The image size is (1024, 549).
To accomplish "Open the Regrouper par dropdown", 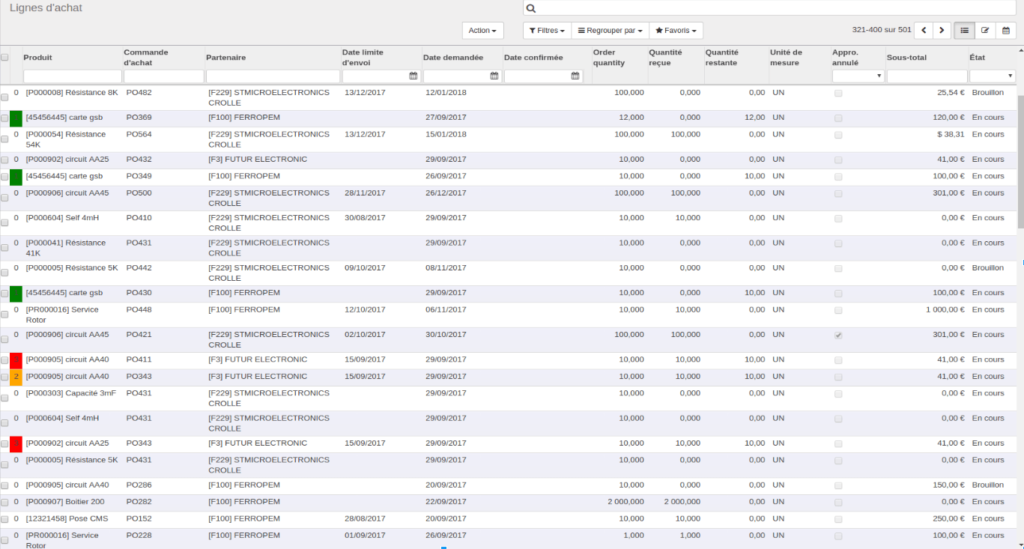I will point(610,31).
